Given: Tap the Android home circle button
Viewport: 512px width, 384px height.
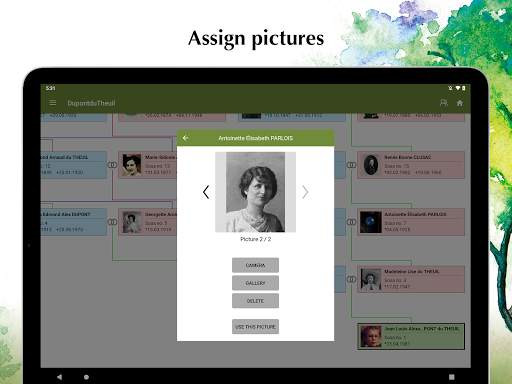Looking at the screenshot, I should click(86, 377).
